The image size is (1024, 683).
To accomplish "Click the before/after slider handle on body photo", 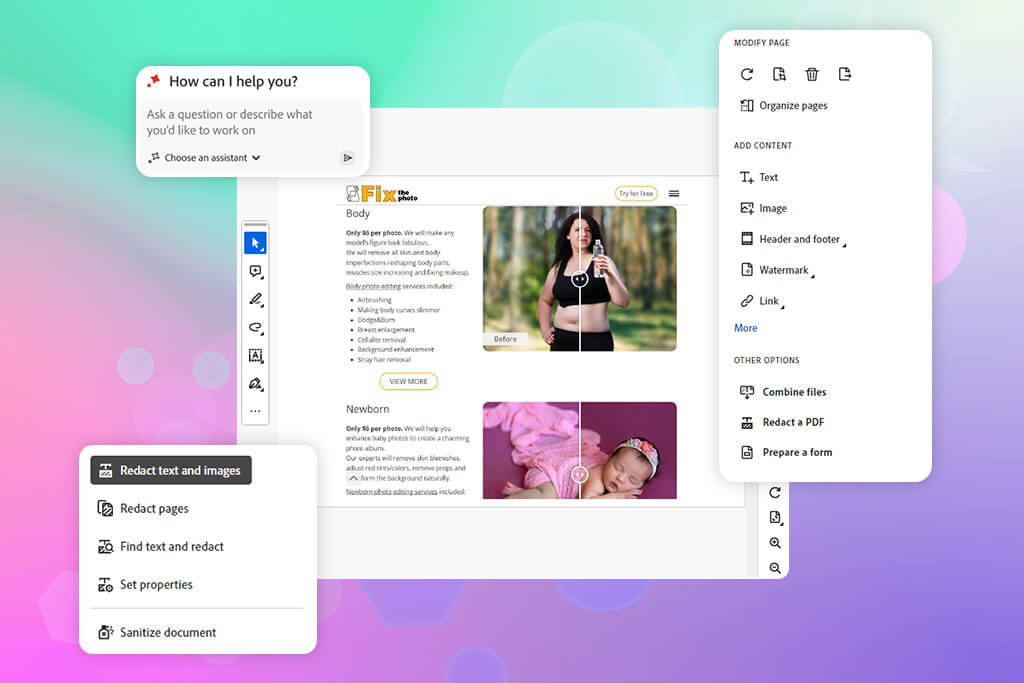I will (x=579, y=279).
